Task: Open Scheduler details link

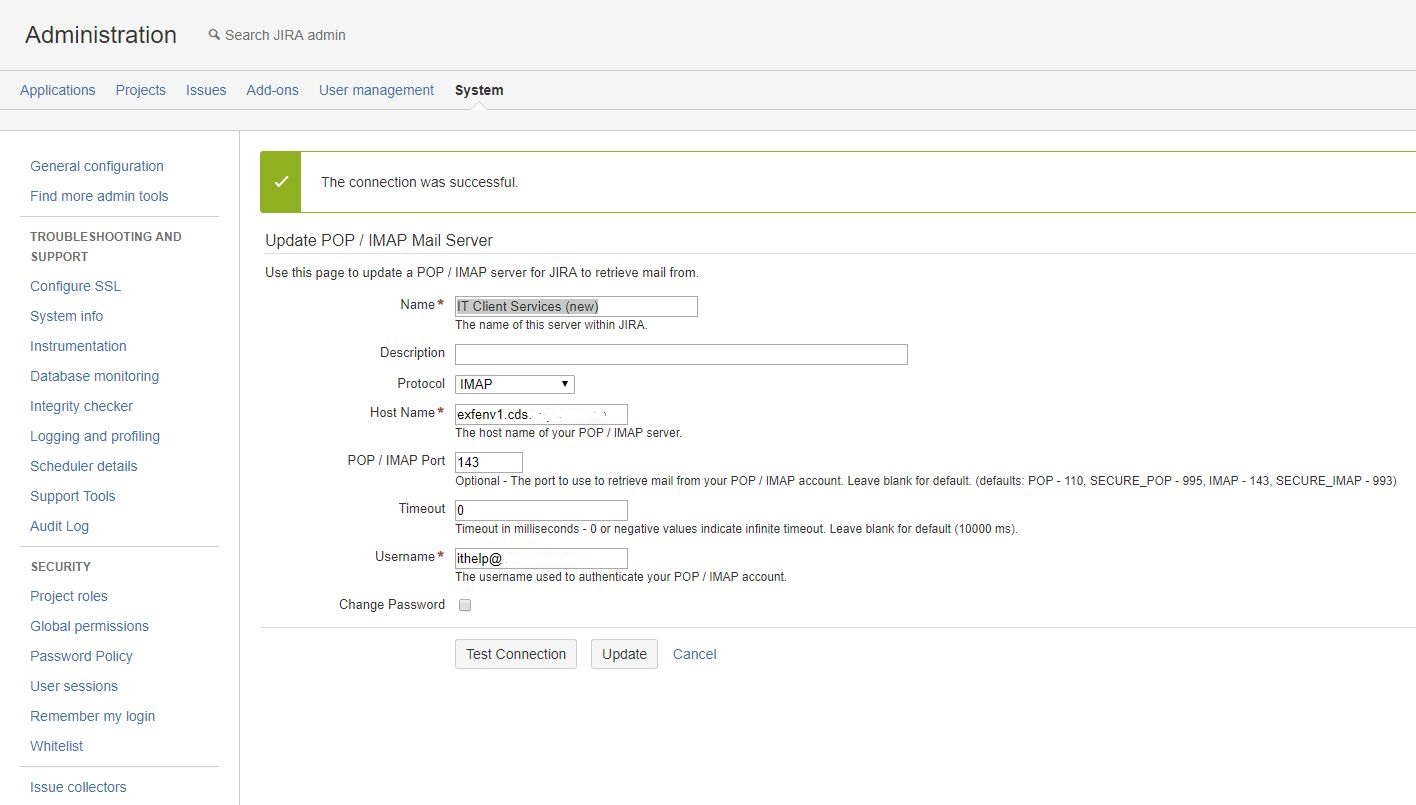Action: (84, 466)
